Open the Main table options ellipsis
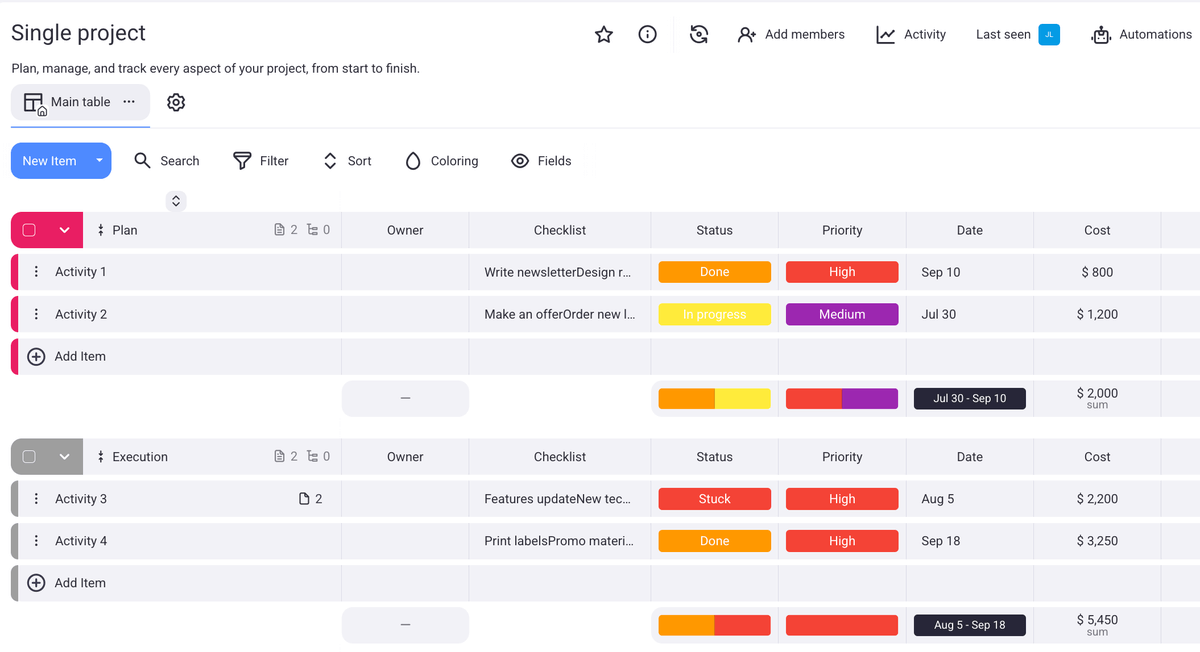Viewport: 1200px width, 652px height. click(129, 102)
